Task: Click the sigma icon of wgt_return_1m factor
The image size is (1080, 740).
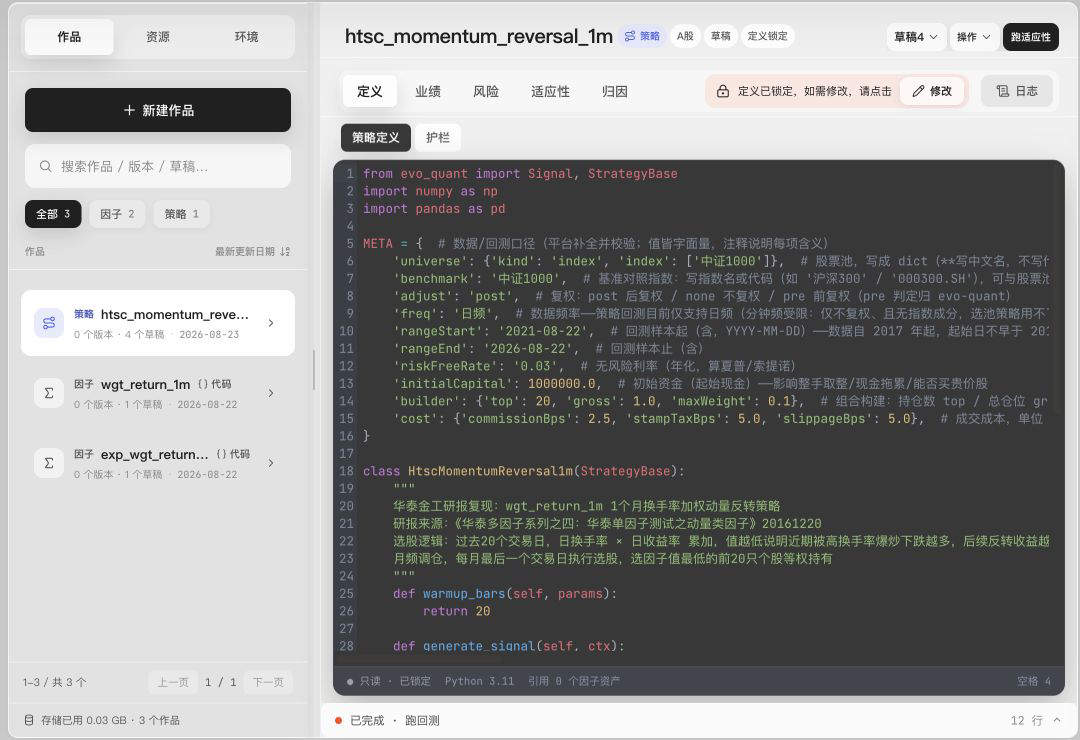Action: point(49,393)
